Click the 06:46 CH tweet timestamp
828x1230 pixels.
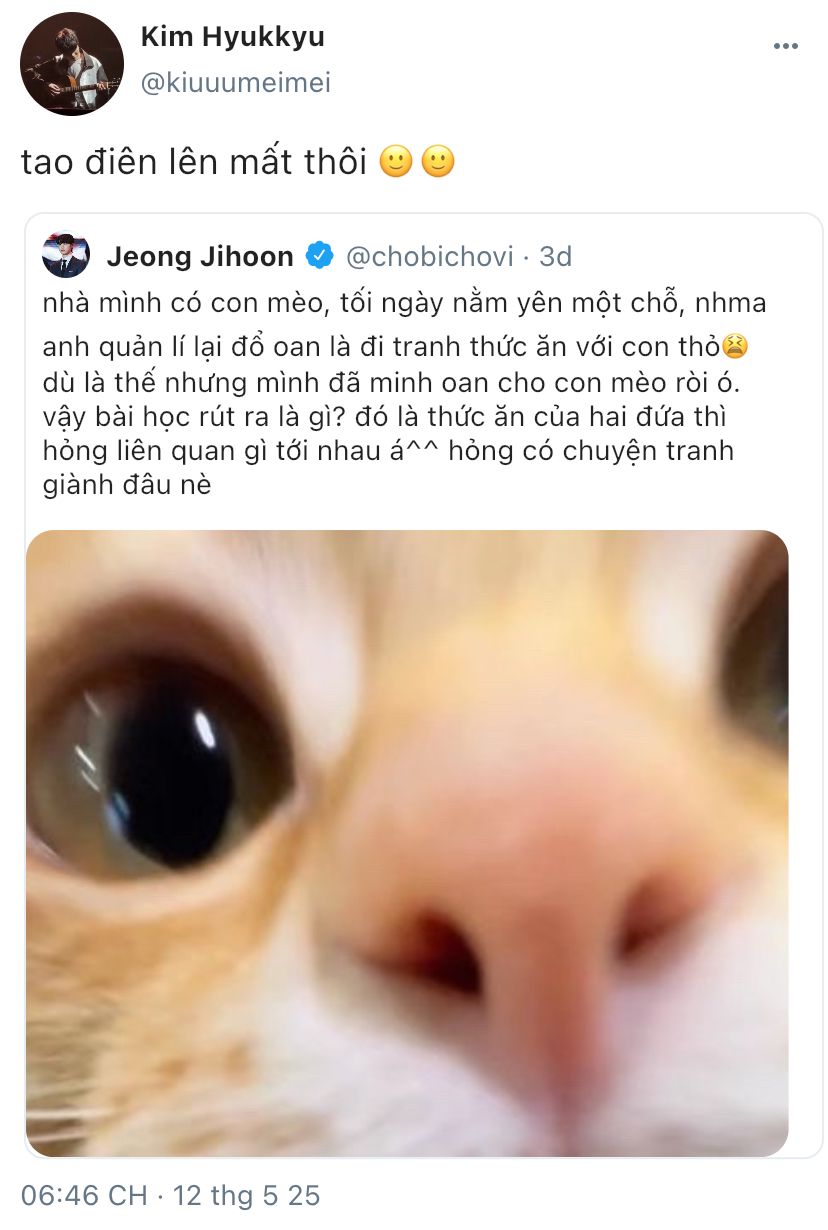tap(84, 1195)
